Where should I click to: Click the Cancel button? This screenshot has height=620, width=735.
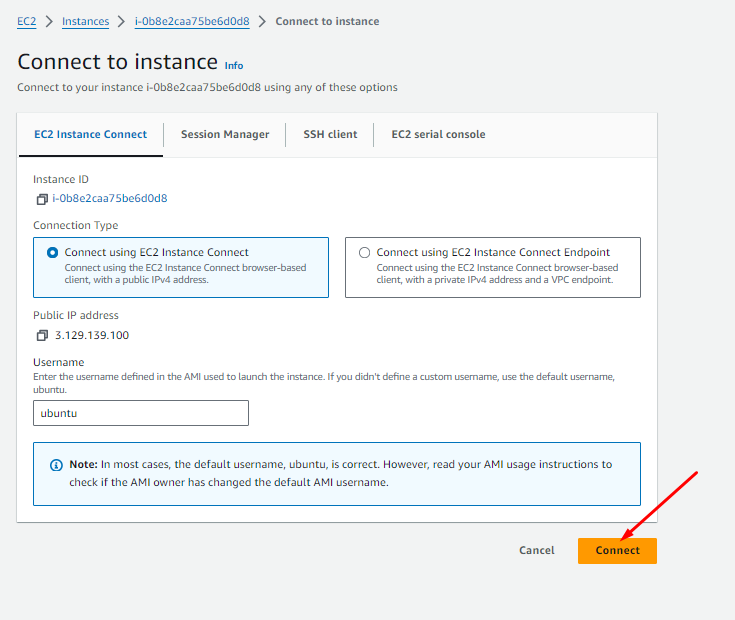(537, 551)
